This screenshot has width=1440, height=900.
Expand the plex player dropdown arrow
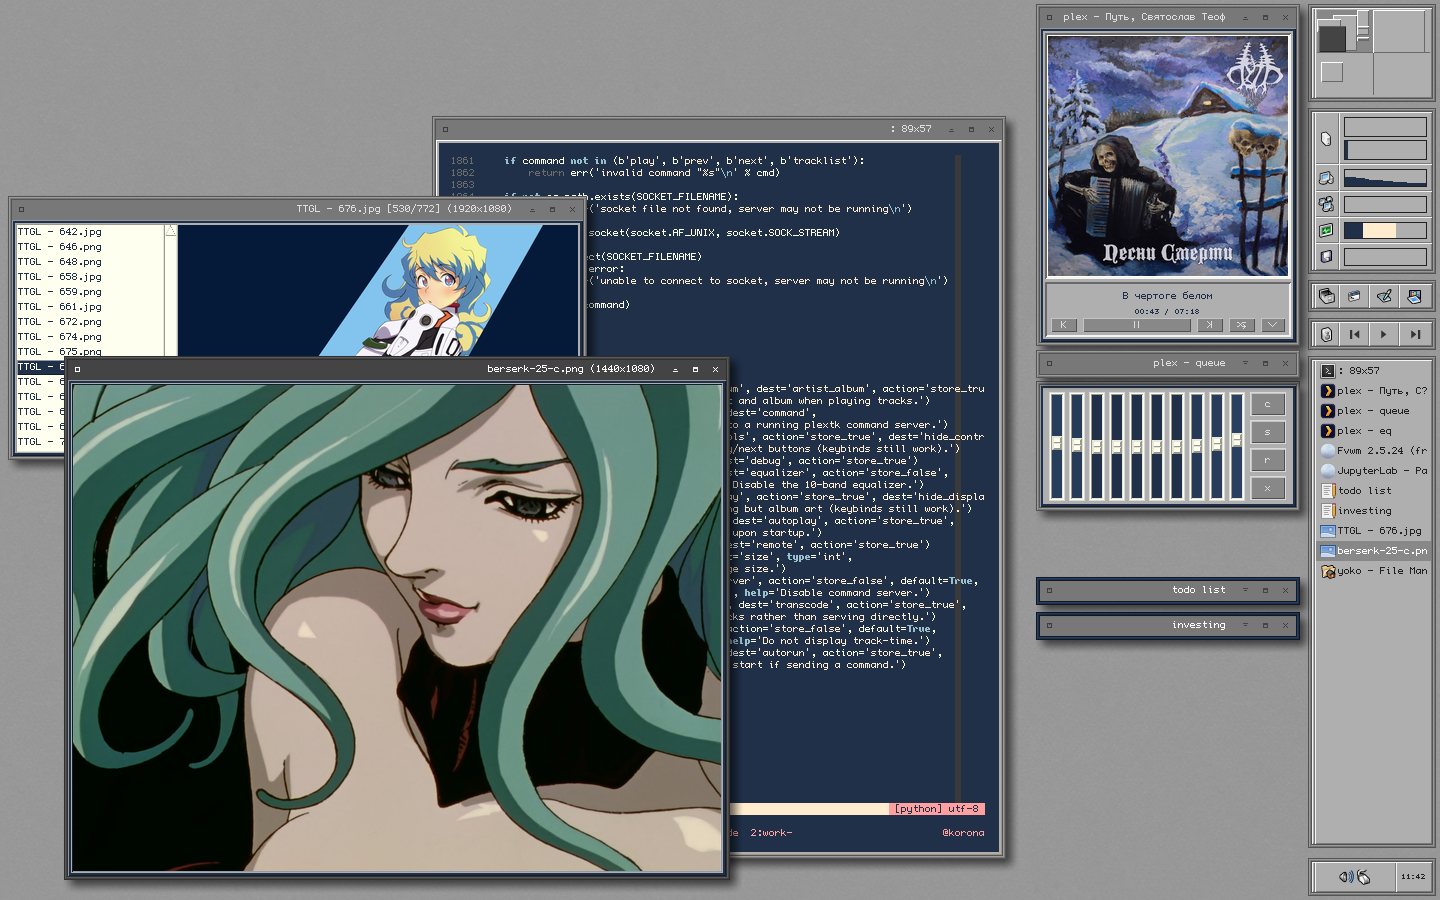click(1273, 325)
